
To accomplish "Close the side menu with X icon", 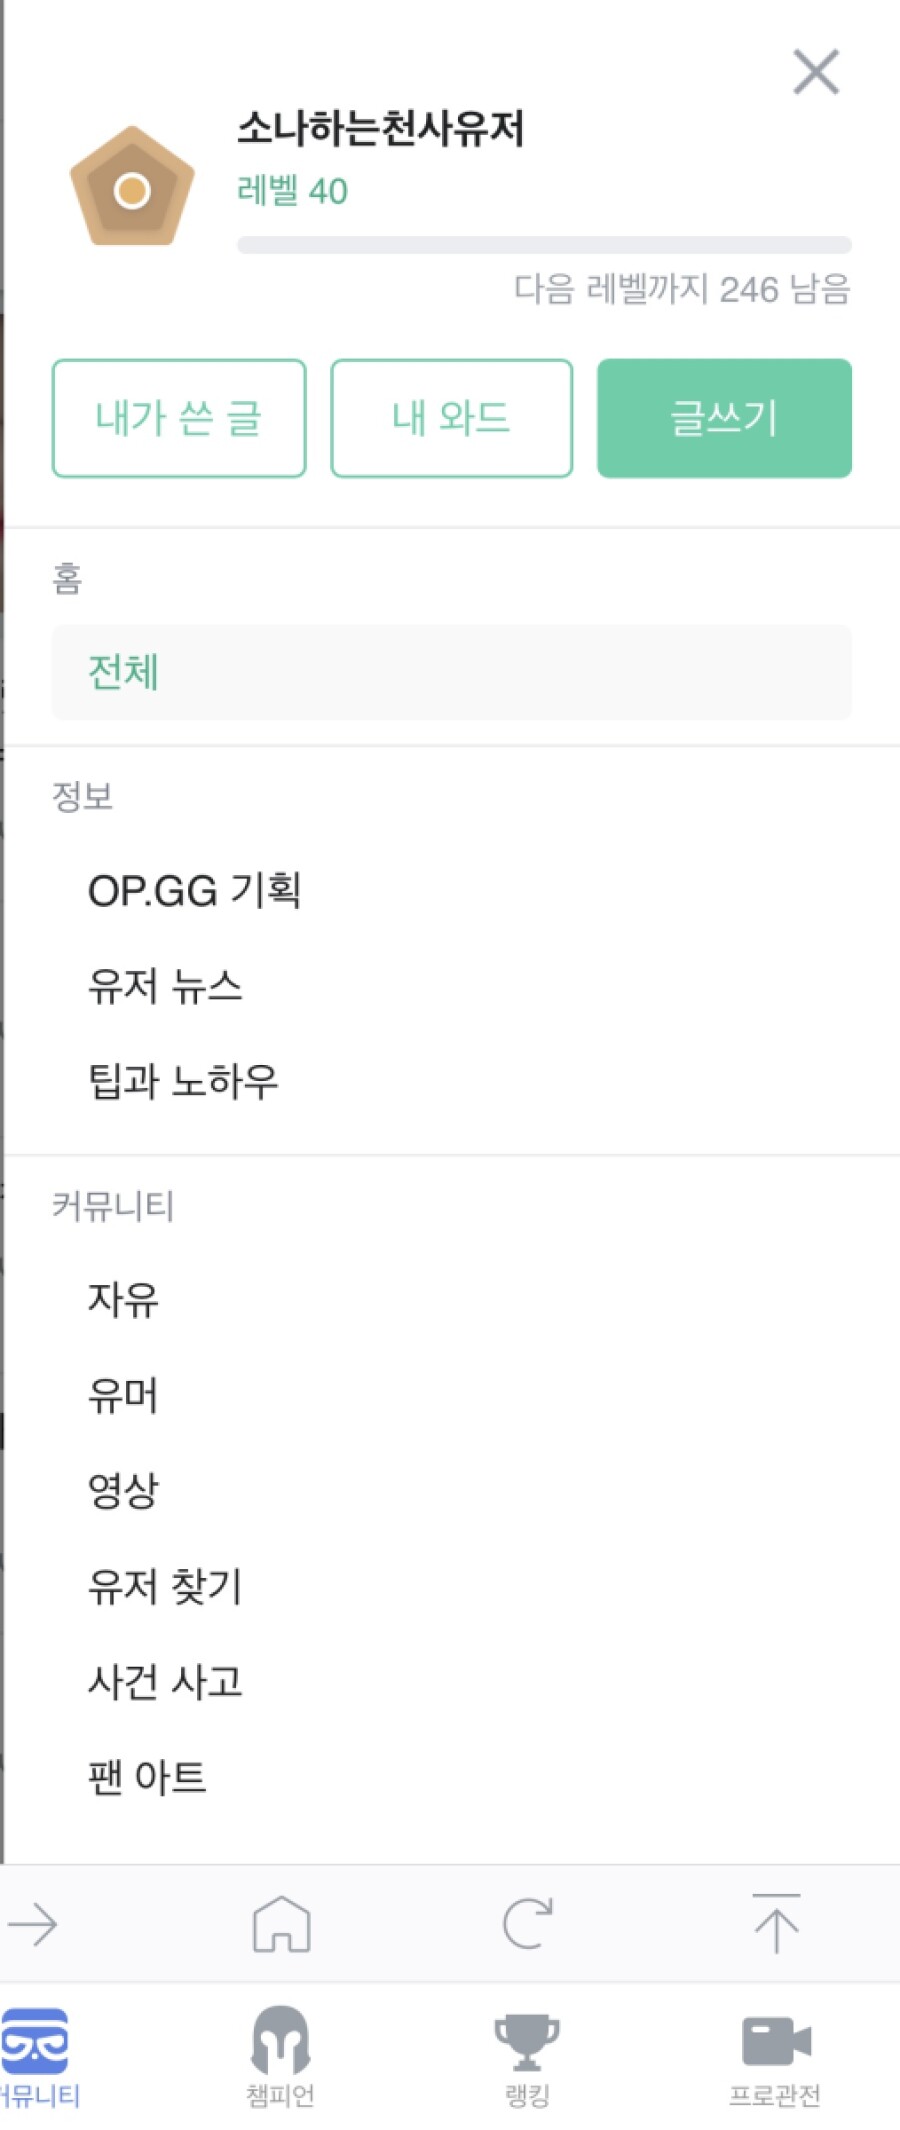I will click(x=816, y=72).
